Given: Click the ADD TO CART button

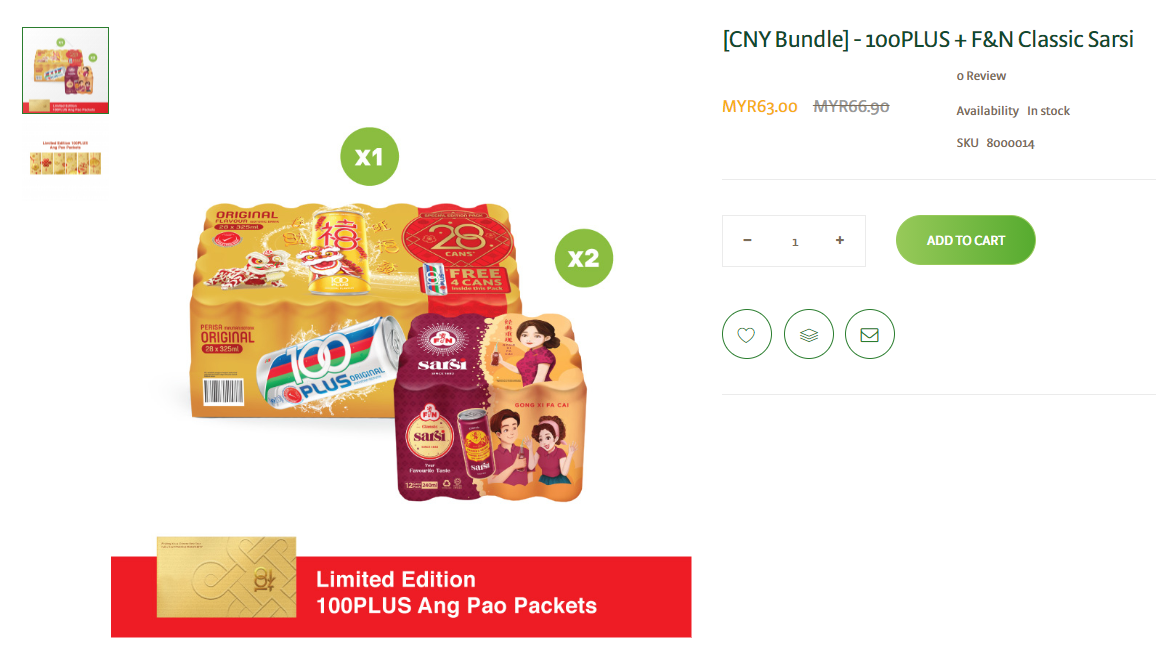Looking at the screenshot, I should coord(966,240).
